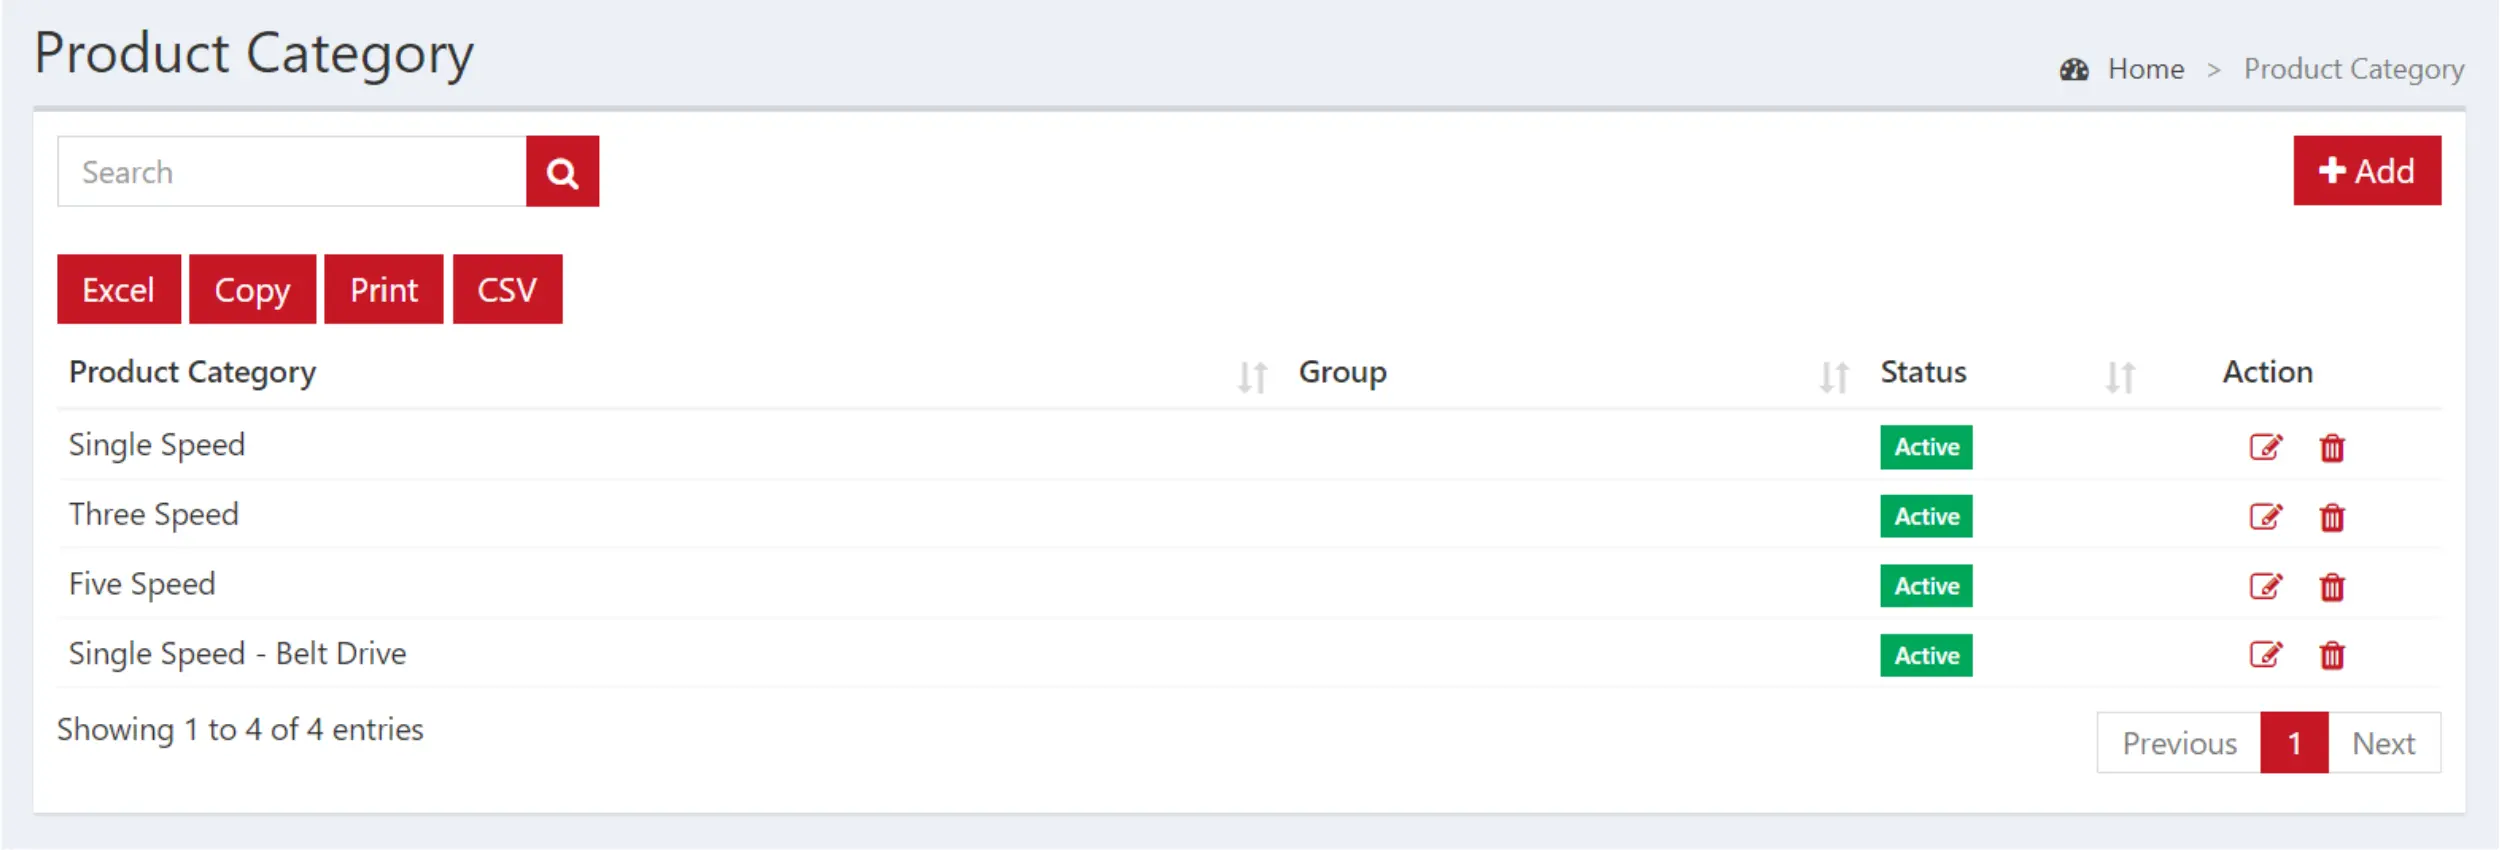The image size is (2500, 850).
Task: Delete the Three Speed category
Action: coord(2331,518)
